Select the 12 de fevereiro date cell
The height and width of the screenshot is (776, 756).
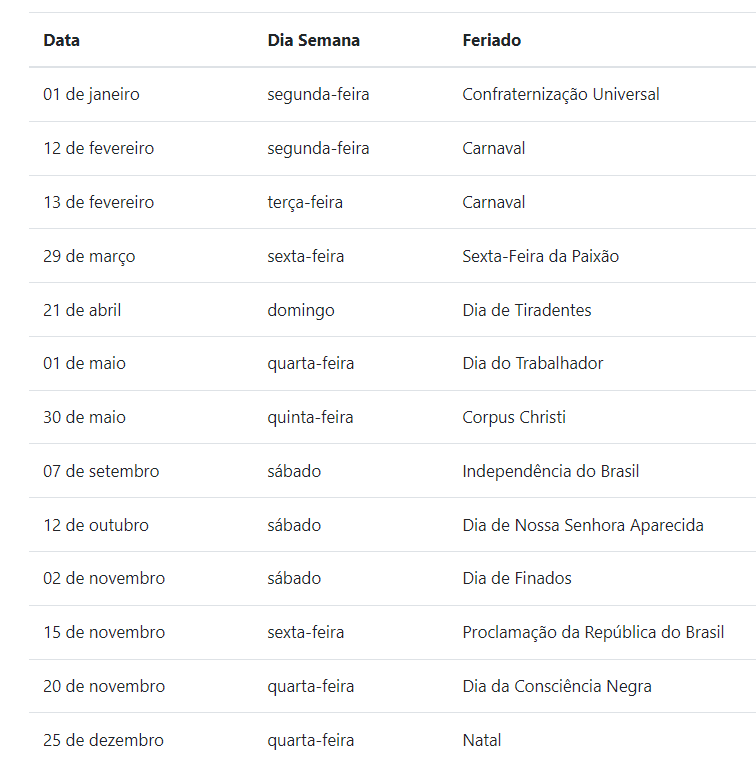98,148
